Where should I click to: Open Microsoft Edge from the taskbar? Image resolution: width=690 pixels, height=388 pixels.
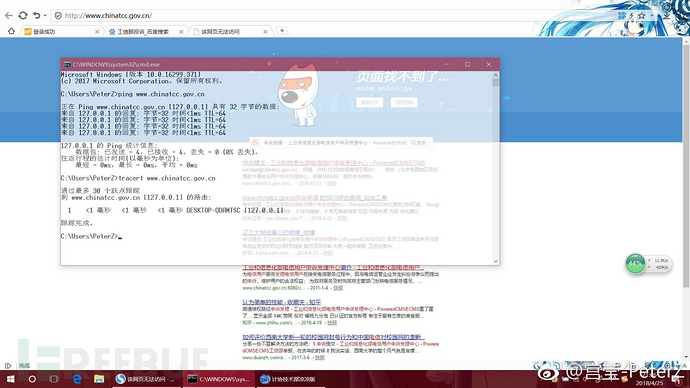pyautogui.click(x=77, y=379)
